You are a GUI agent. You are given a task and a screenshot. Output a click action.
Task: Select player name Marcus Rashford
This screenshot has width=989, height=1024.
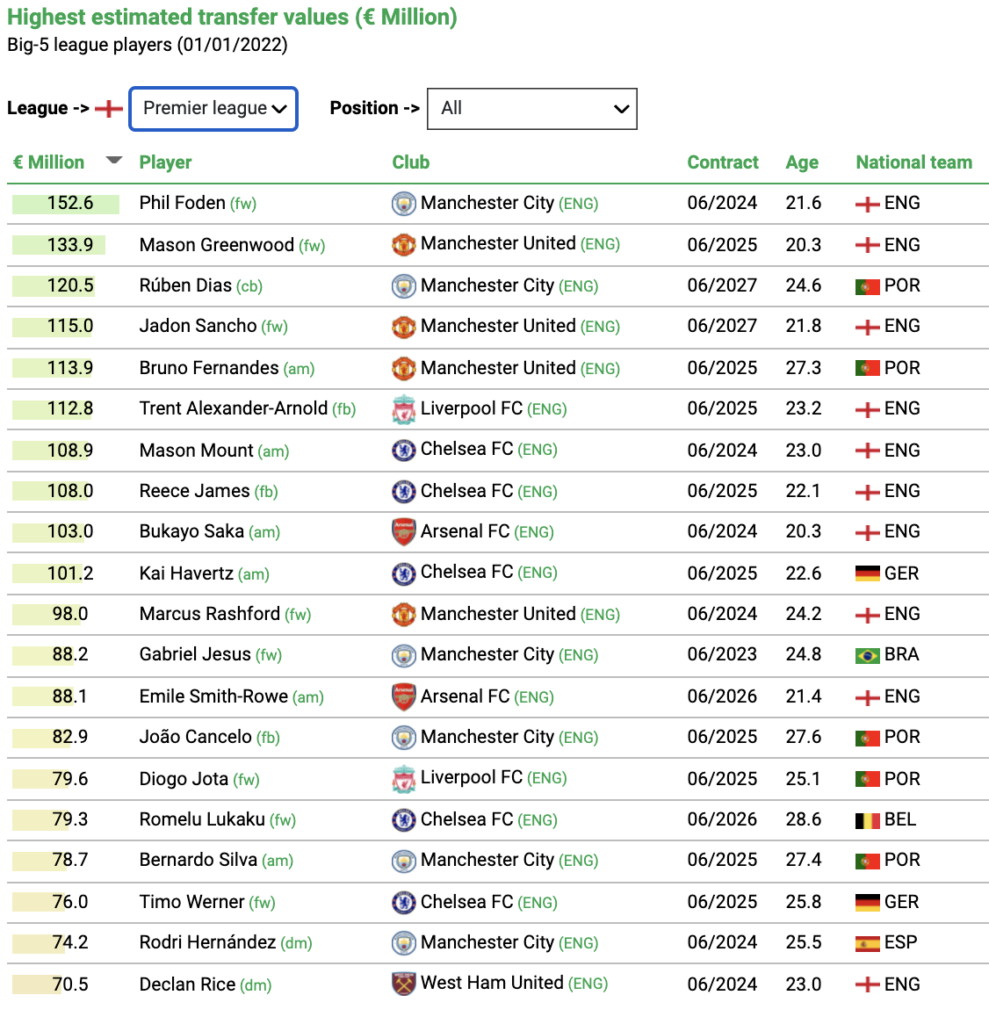point(210,614)
